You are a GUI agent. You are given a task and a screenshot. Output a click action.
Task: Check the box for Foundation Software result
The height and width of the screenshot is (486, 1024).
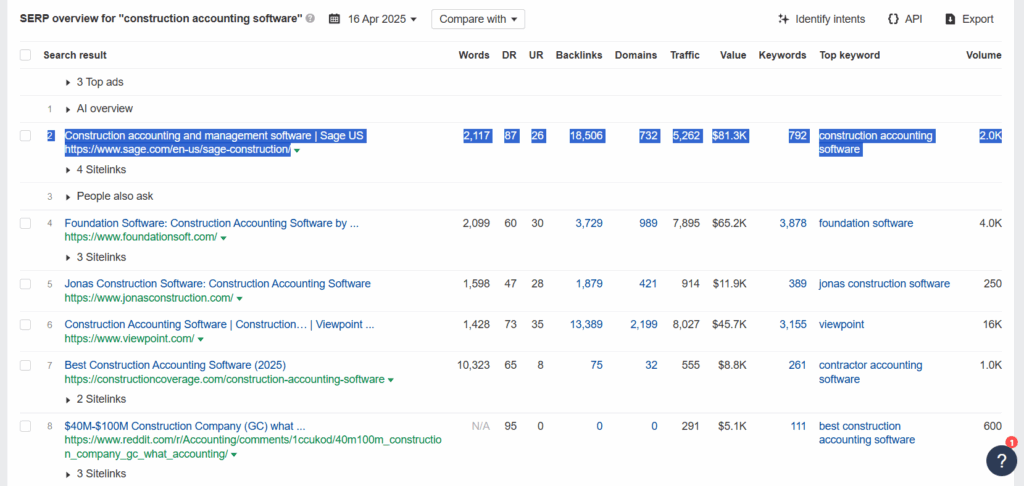[25, 223]
